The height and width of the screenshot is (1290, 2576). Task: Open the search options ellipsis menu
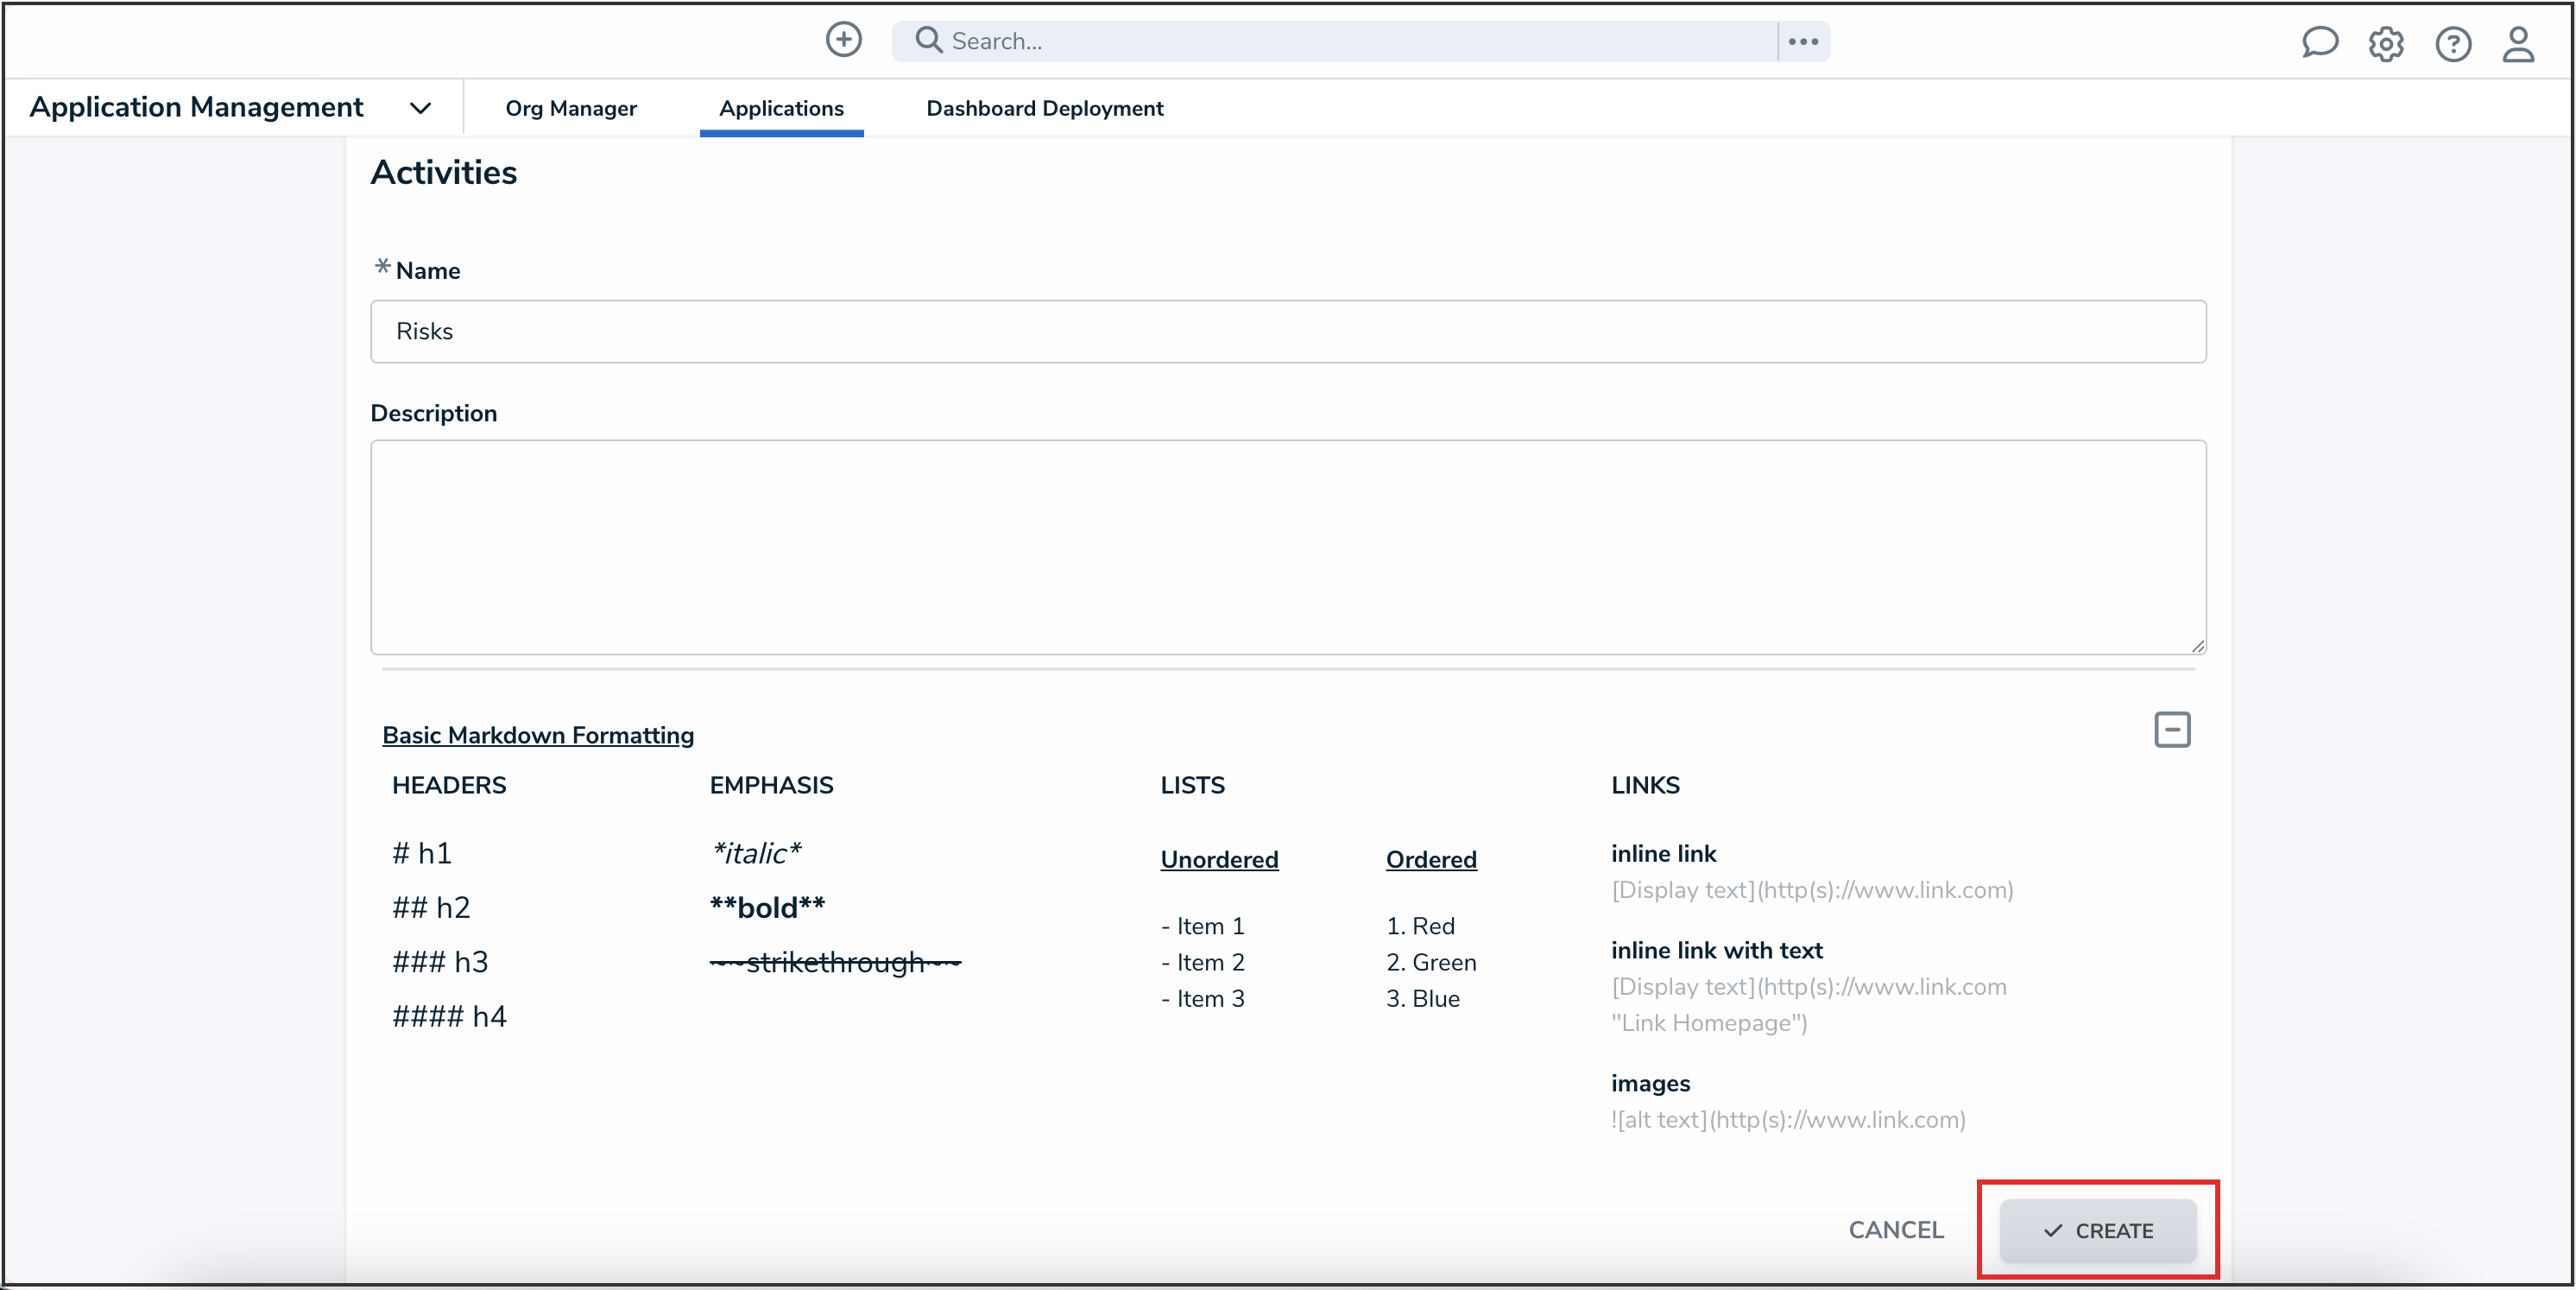click(x=1803, y=41)
